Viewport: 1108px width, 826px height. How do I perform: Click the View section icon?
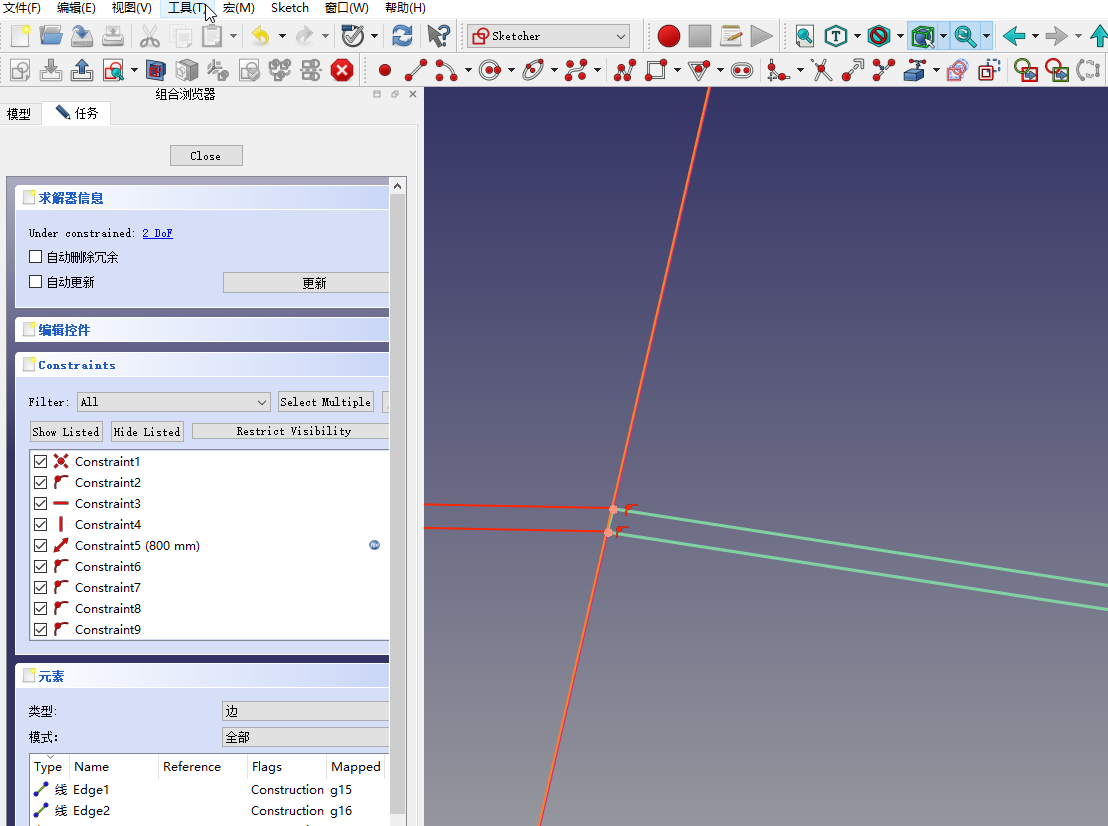[x=155, y=70]
